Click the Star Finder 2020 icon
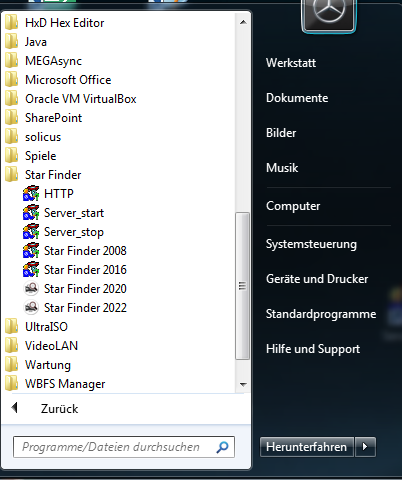 coord(31,289)
